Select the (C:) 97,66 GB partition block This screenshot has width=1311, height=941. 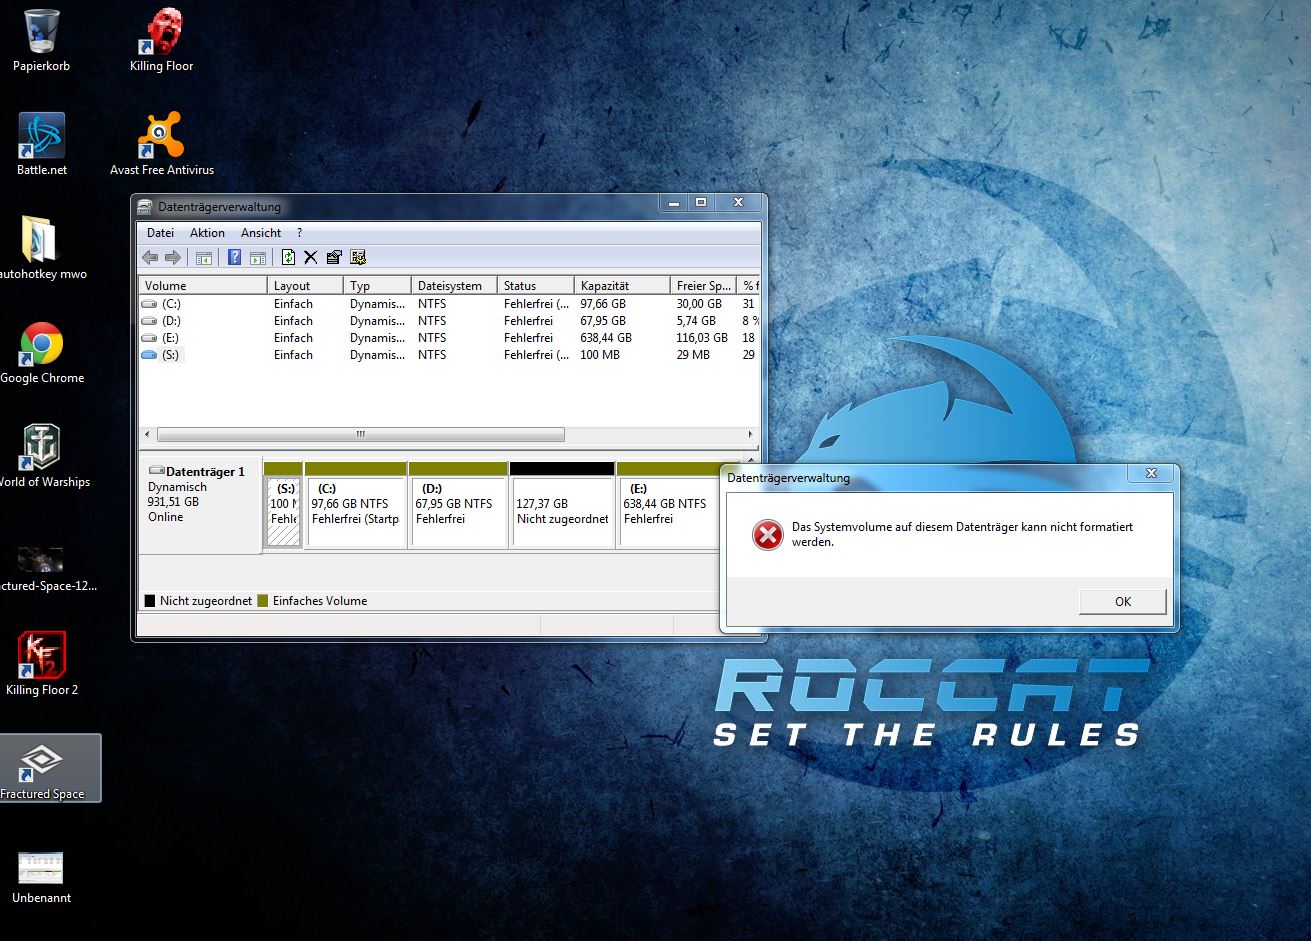tap(356, 505)
